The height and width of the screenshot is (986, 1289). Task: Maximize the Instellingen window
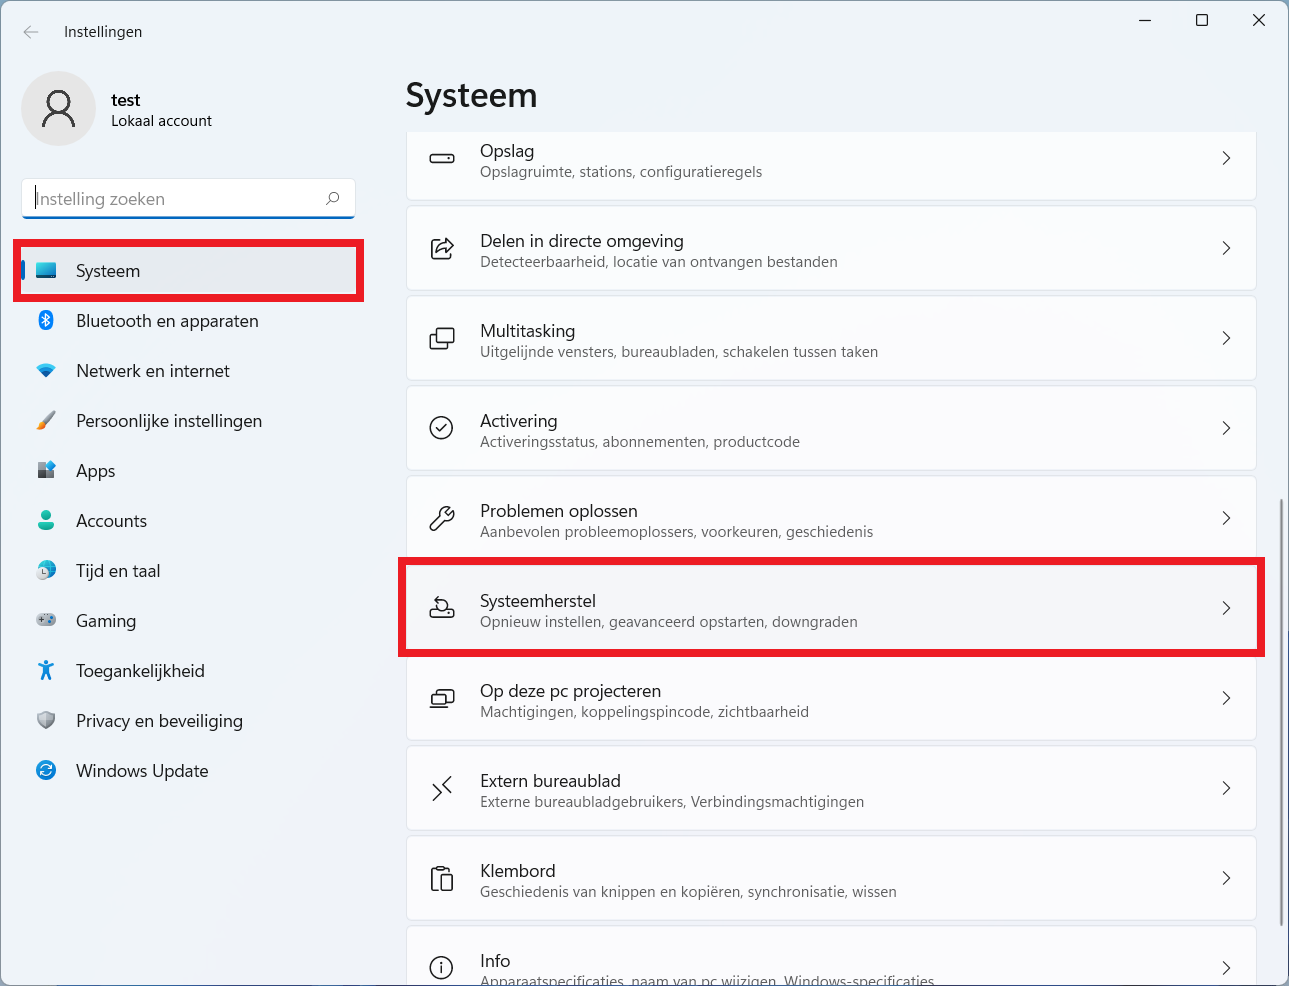tap(1202, 20)
